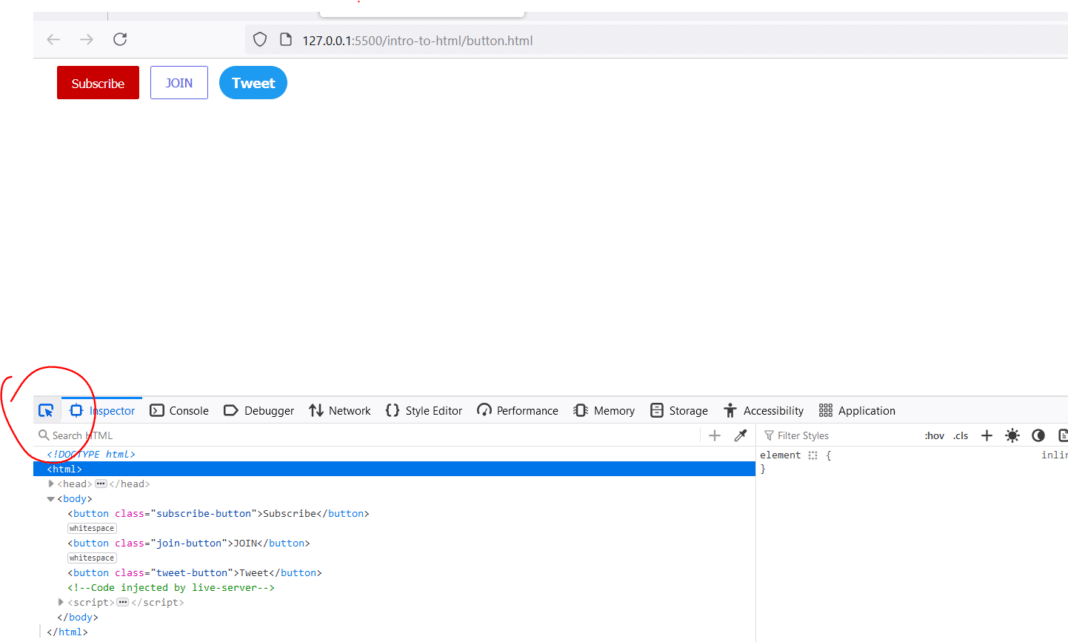Switch to Performance tab
1068x642 pixels.
tap(518, 411)
